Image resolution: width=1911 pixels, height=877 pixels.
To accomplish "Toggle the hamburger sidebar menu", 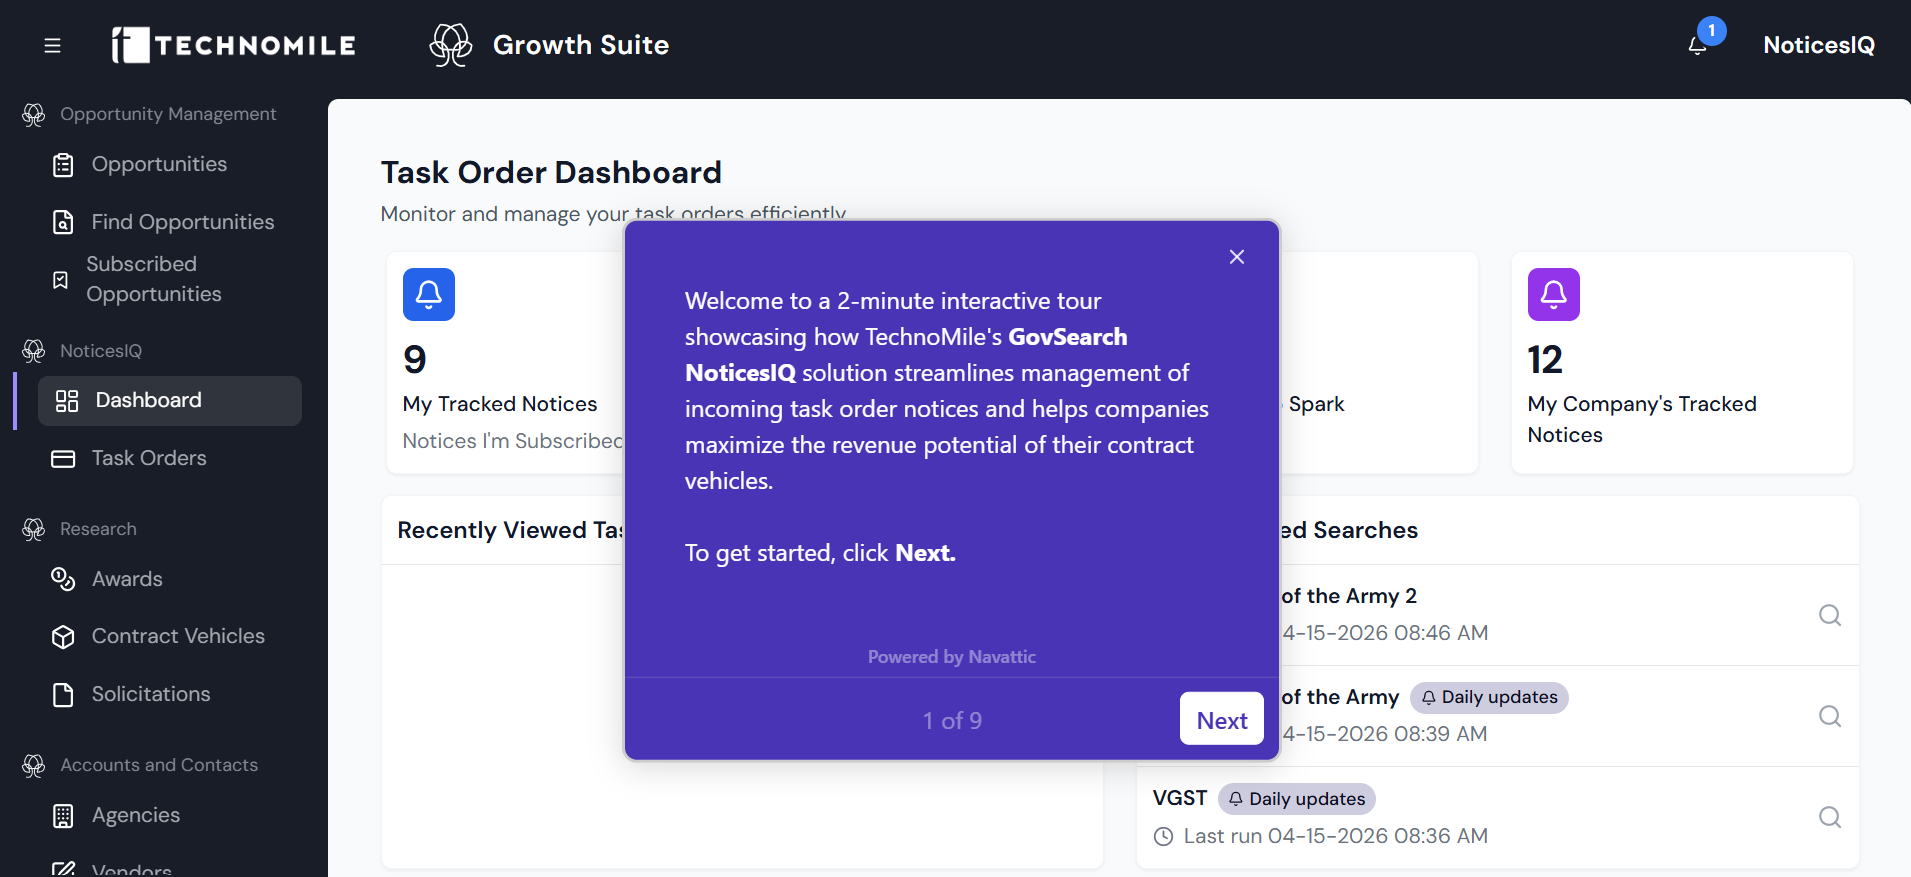I will pos(53,45).
